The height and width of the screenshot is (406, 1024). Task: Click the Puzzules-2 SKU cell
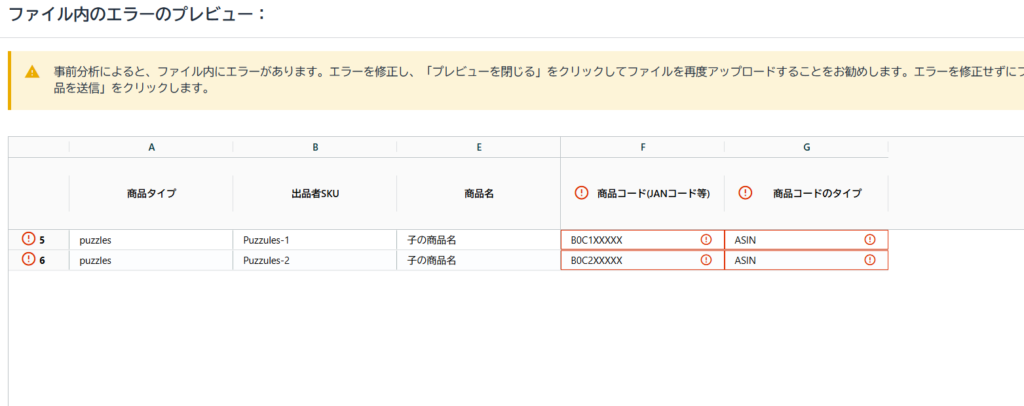315,260
